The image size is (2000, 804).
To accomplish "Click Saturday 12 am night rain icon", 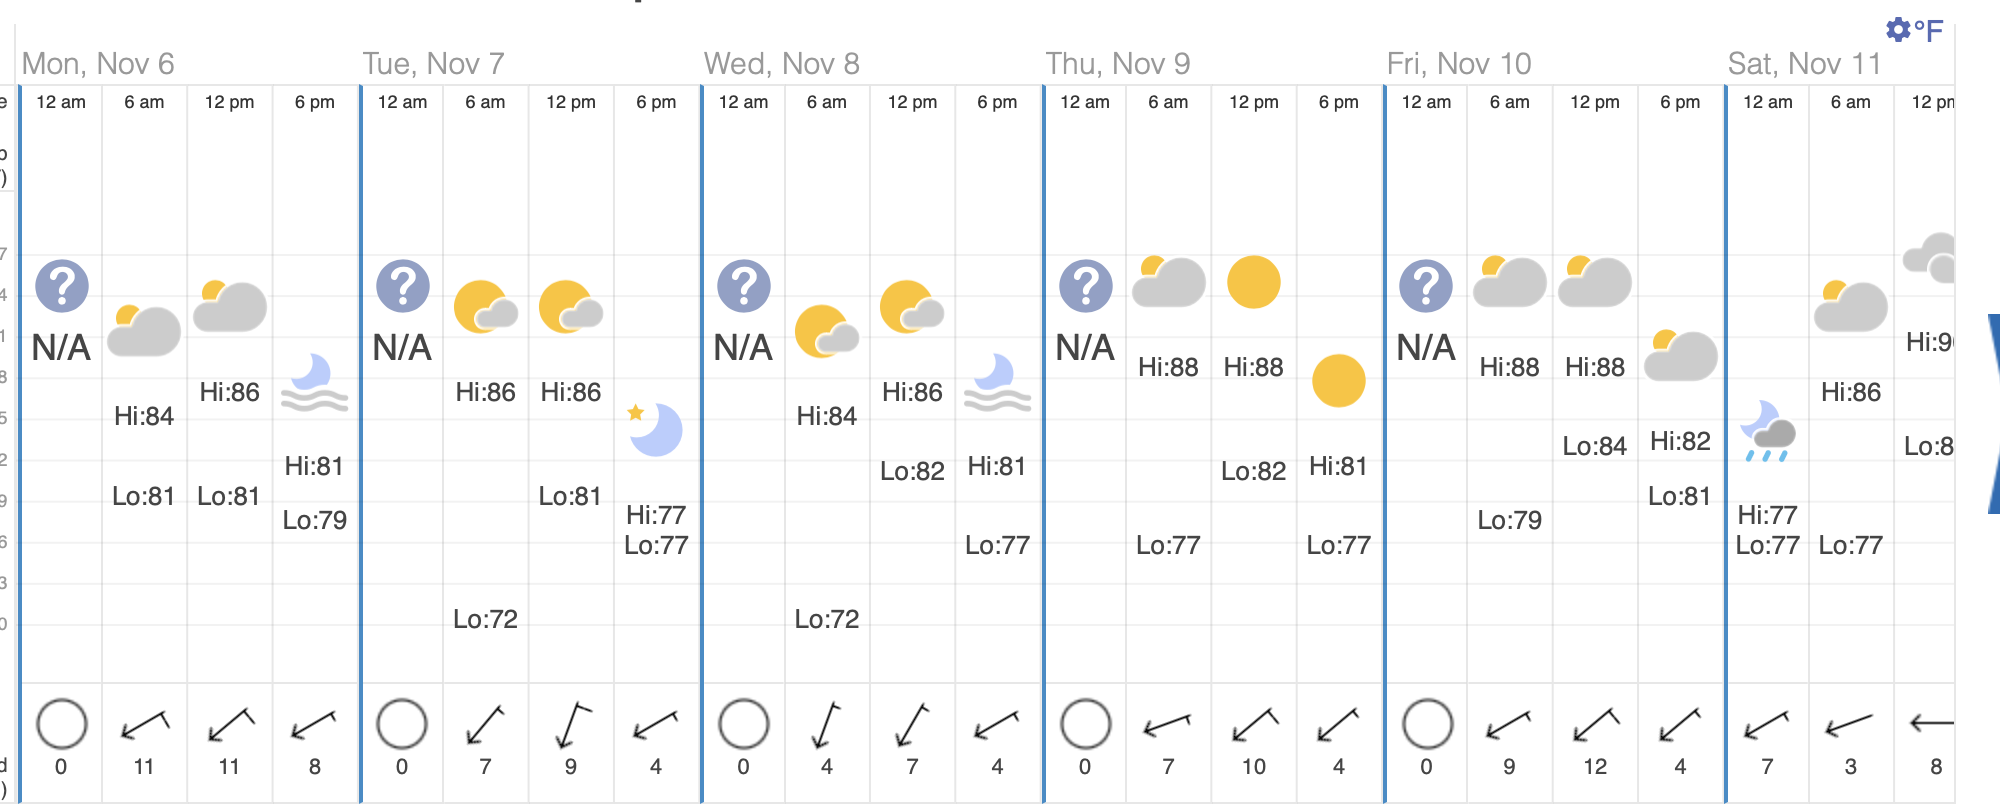I will (1767, 431).
